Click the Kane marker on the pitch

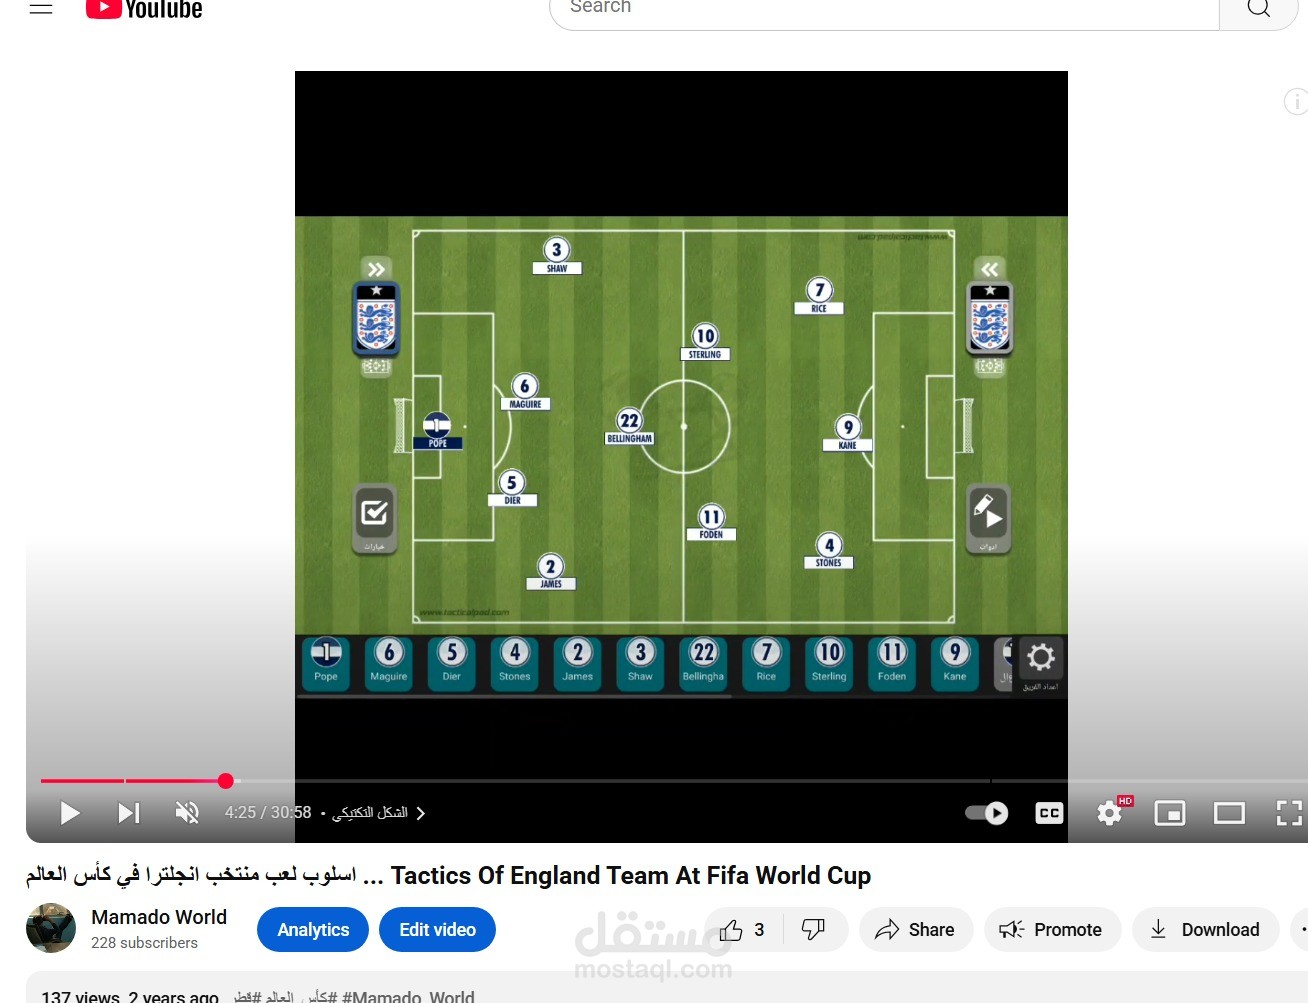point(848,433)
